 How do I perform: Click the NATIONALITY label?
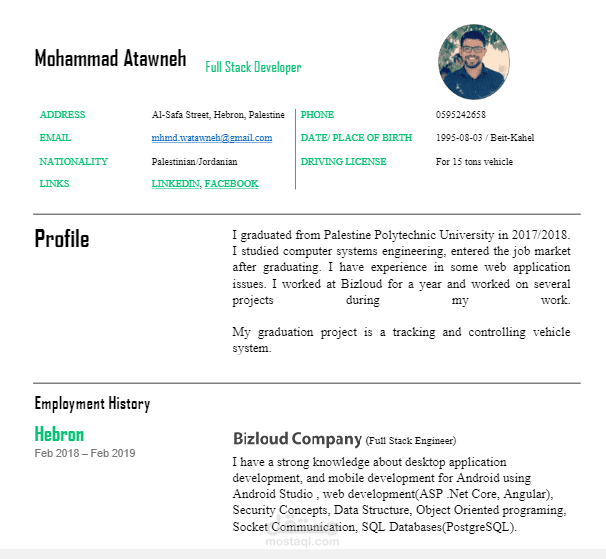73,162
